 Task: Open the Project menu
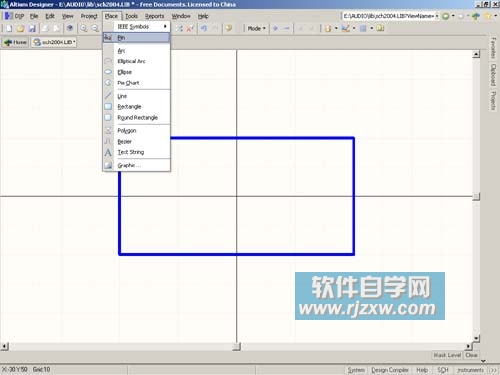[x=89, y=16]
